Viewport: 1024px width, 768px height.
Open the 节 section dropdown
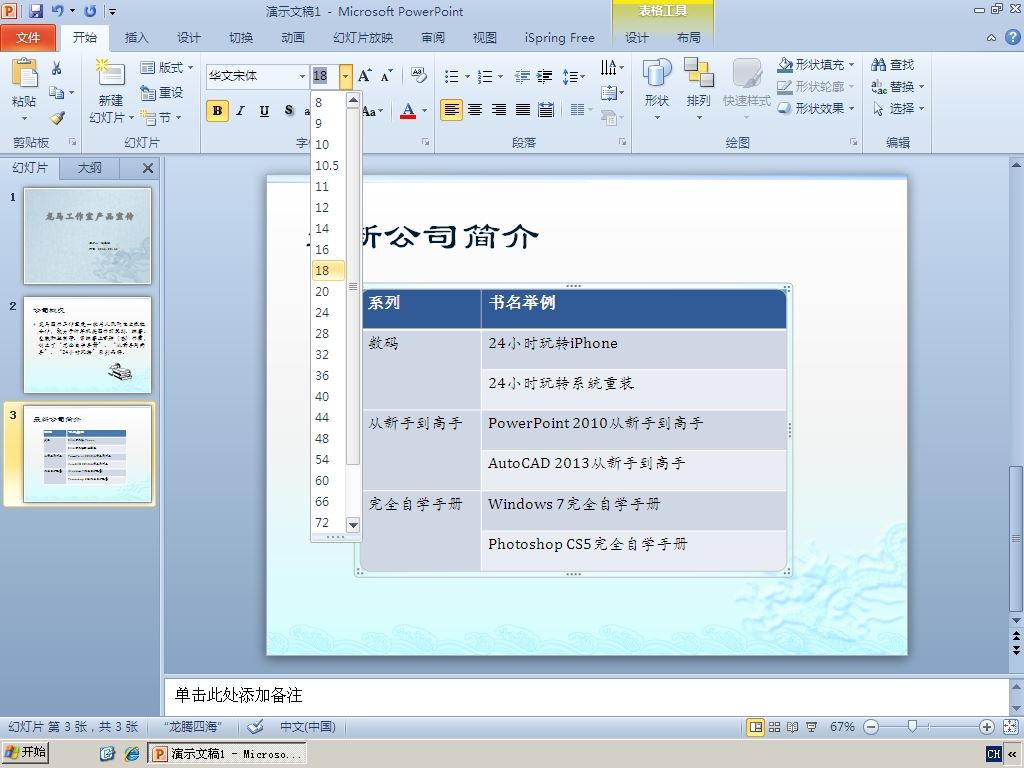(x=161, y=118)
